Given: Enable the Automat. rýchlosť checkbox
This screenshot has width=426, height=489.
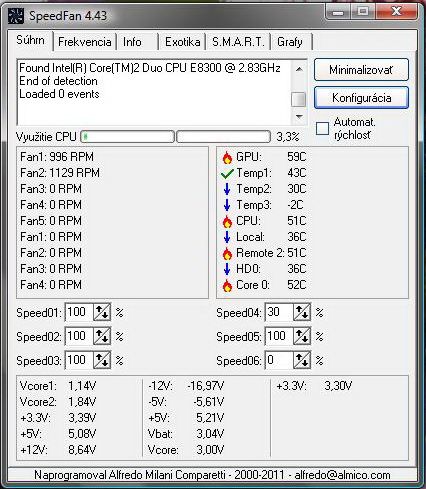Looking at the screenshot, I should pos(322,128).
